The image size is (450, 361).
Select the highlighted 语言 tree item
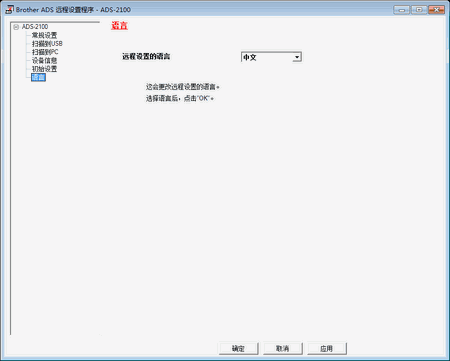(x=38, y=77)
